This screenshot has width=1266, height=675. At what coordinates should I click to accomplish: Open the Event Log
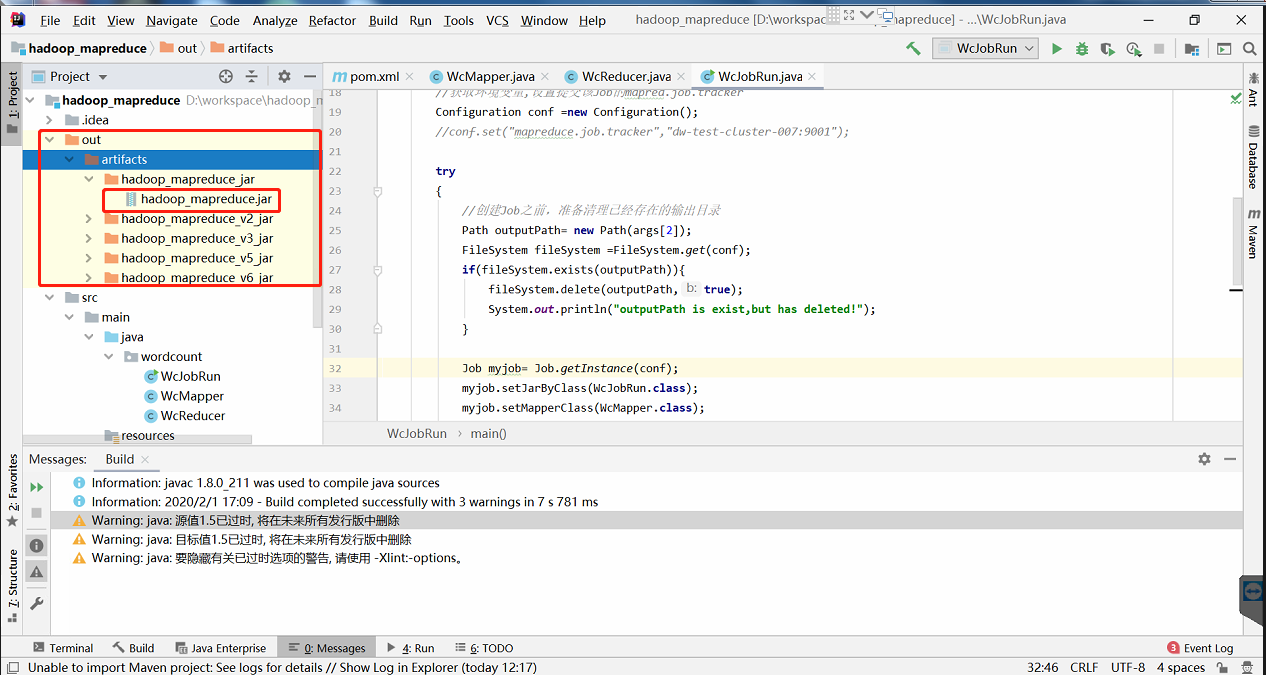coord(1201,648)
